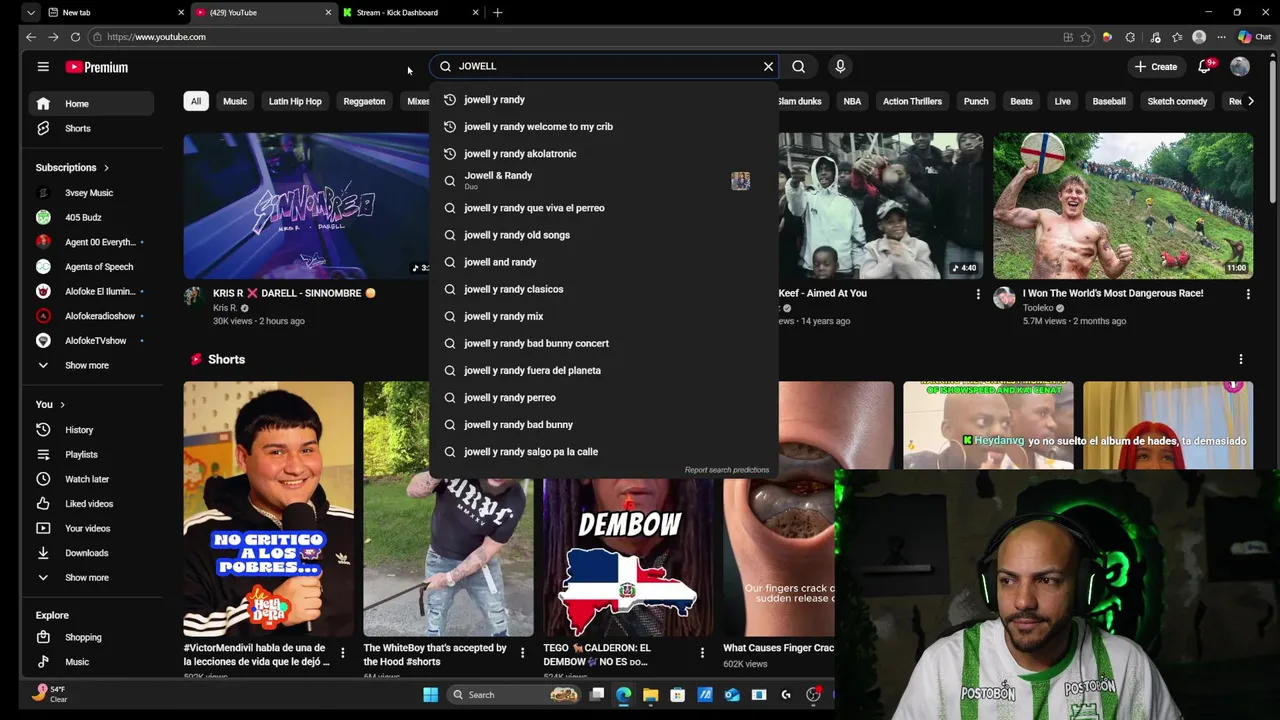Choose suggestion 'jowell y randy welcome to my crib'
1280x720 pixels.
pos(604,127)
